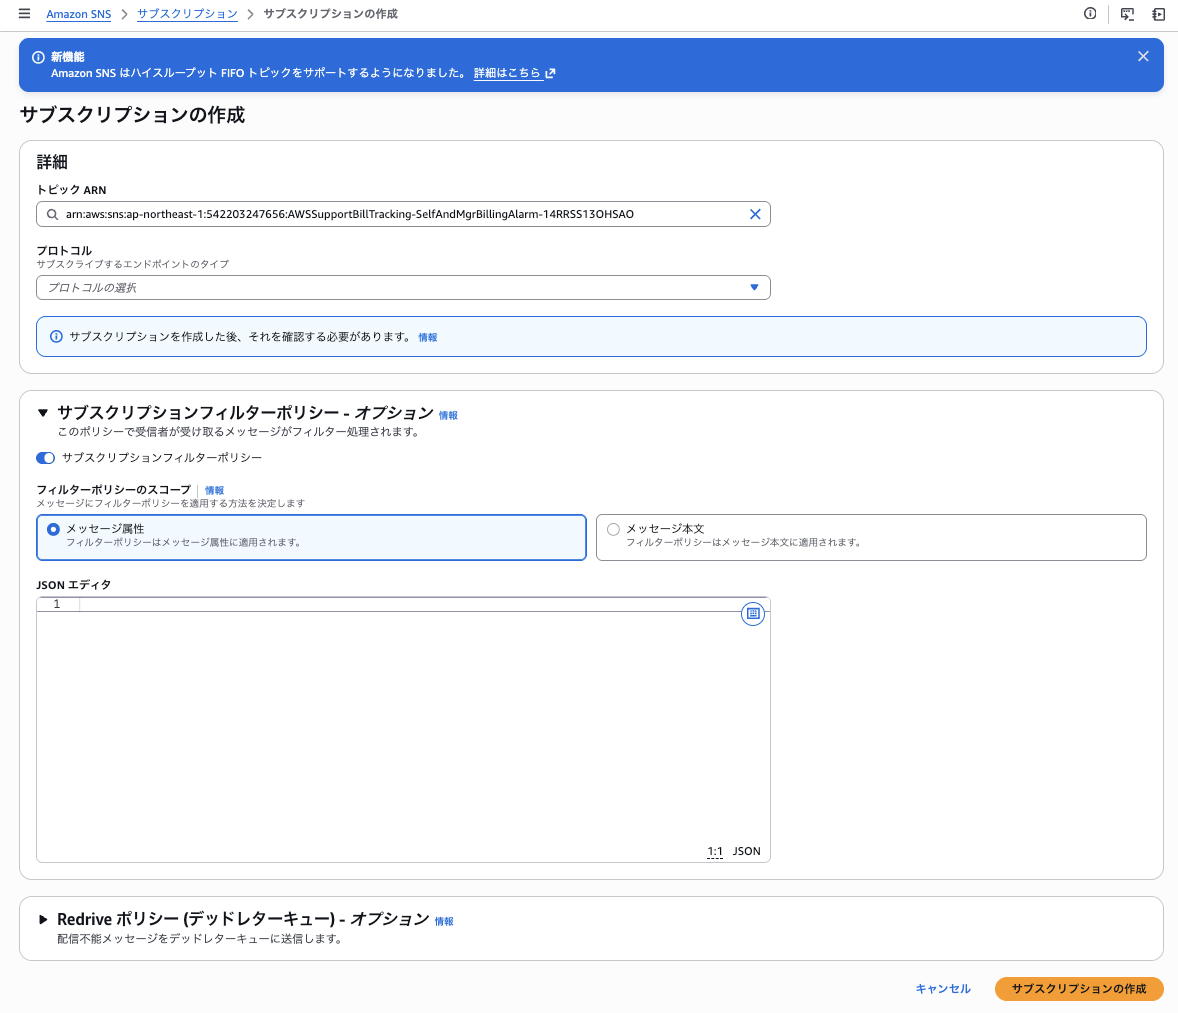Toggle the サブスクリプションフィルターポリシー switch
This screenshot has width=1178, height=1013.
[x=46, y=458]
